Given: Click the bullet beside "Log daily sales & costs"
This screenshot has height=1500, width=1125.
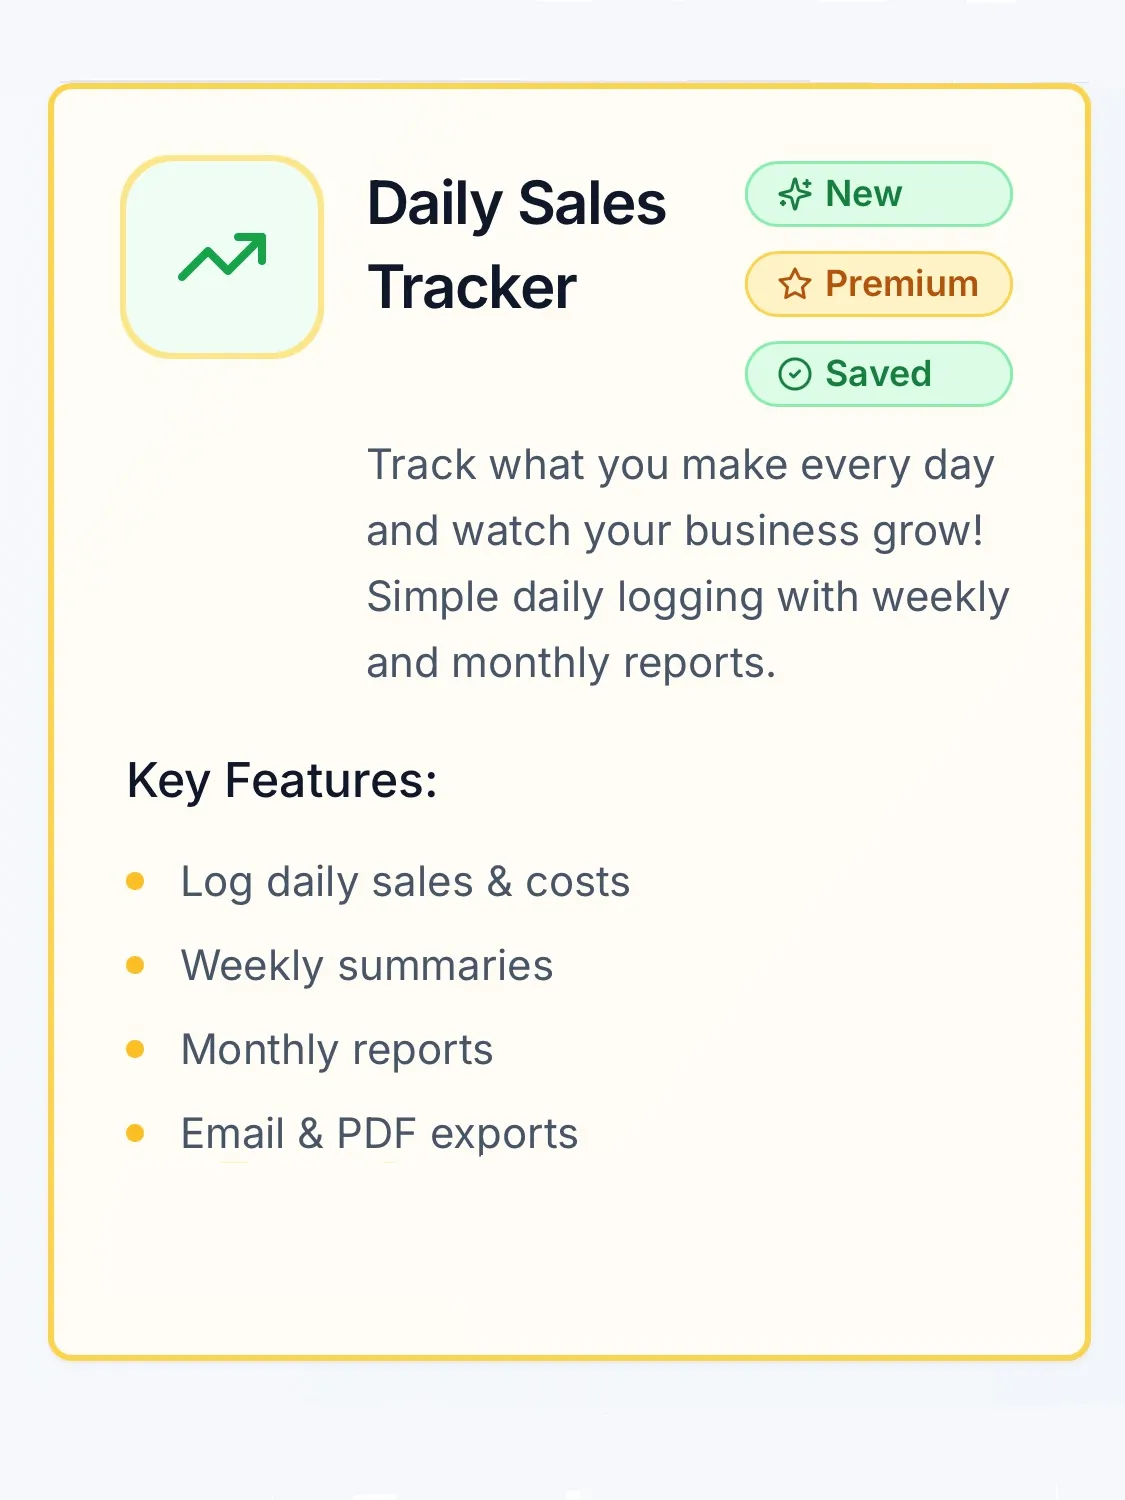Looking at the screenshot, I should pyautogui.click(x=136, y=881).
